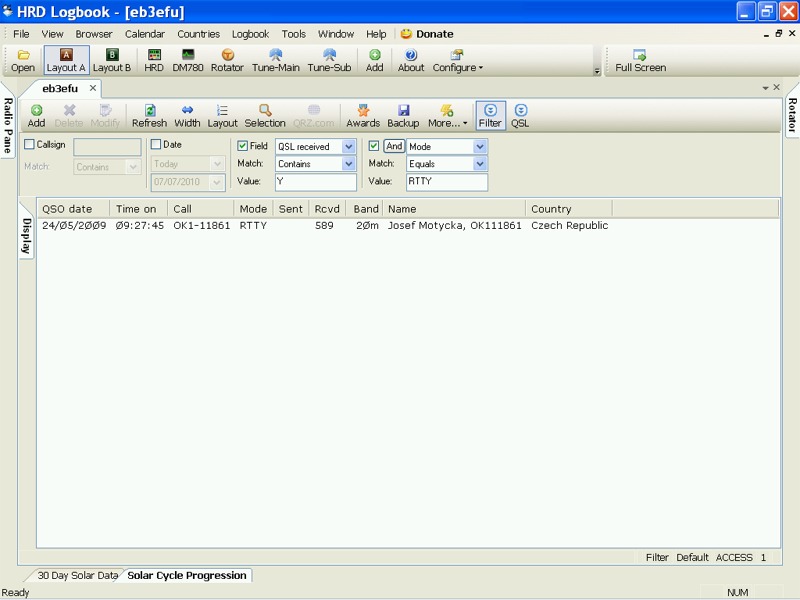Image resolution: width=800 pixels, height=600 pixels.
Task: Select Solar Cycle Progression tab
Action: 187,575
